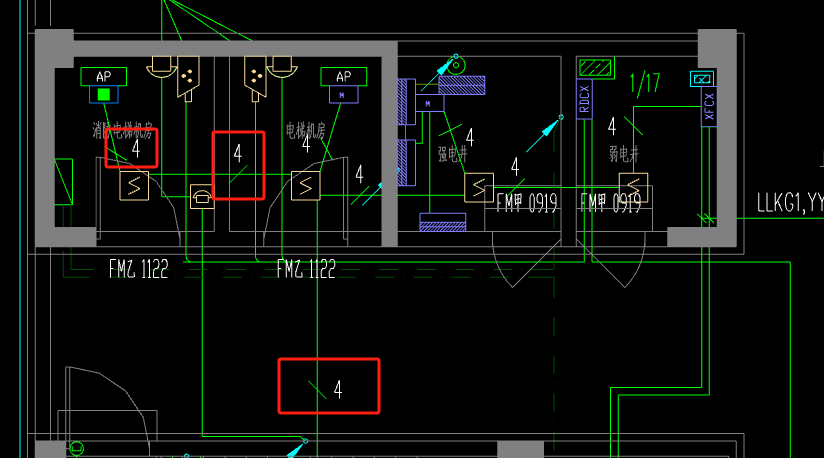
Task: Select the emergency lamp symbol in 消防电梯机房
Action: point(161,67)
